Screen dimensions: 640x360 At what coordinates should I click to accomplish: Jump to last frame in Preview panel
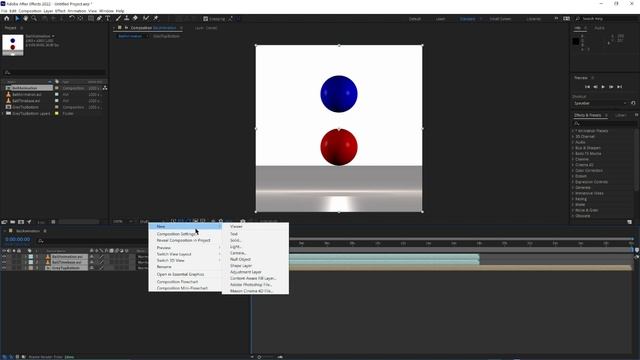619,87
